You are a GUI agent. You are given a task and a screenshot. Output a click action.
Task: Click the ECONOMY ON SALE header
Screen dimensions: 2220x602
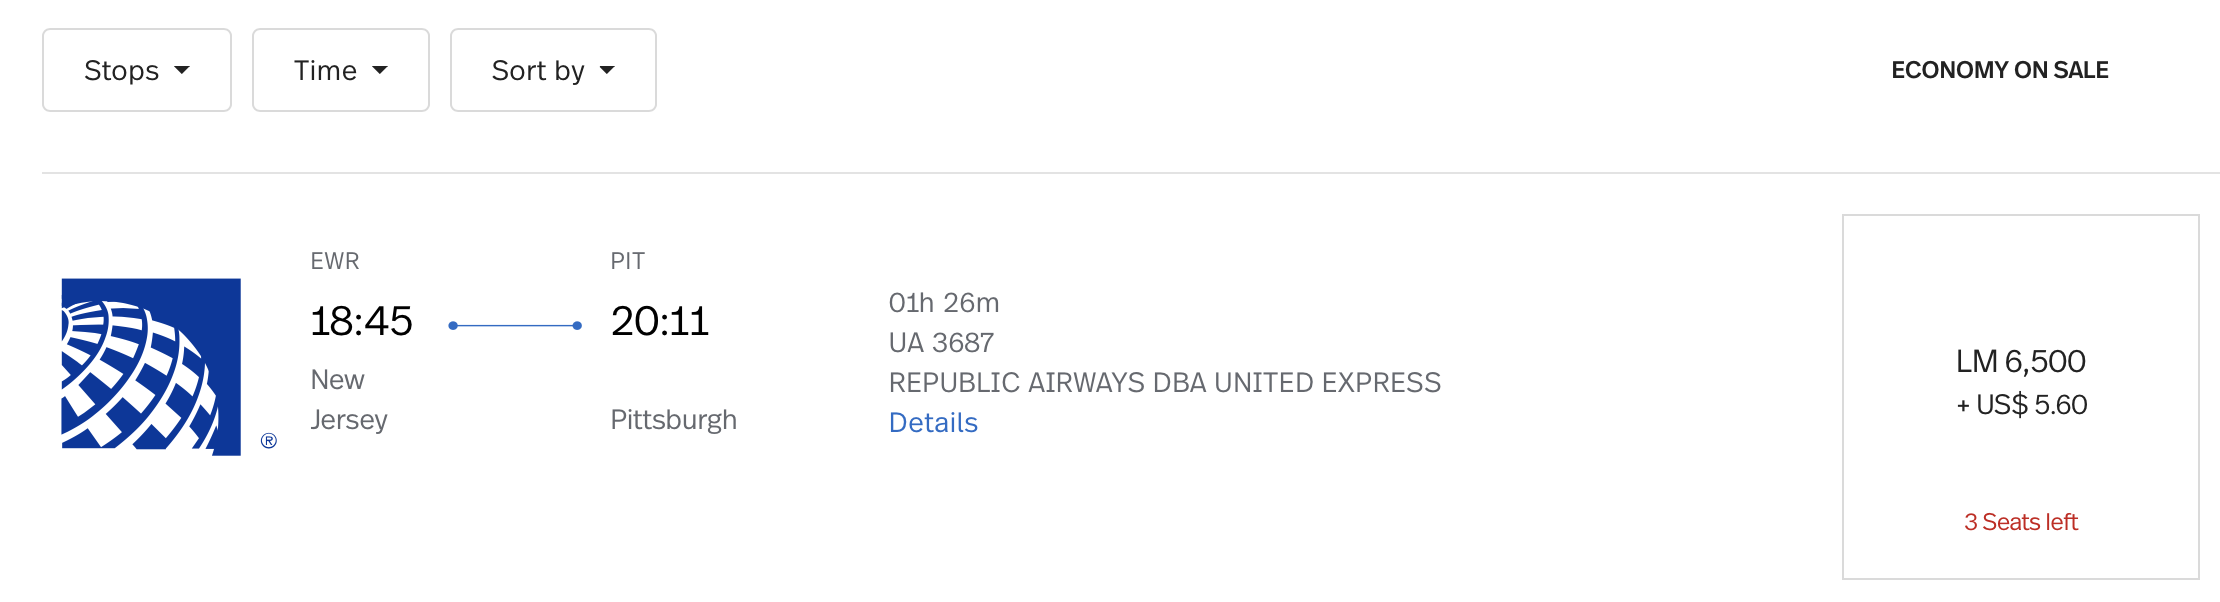[2000, 70]
